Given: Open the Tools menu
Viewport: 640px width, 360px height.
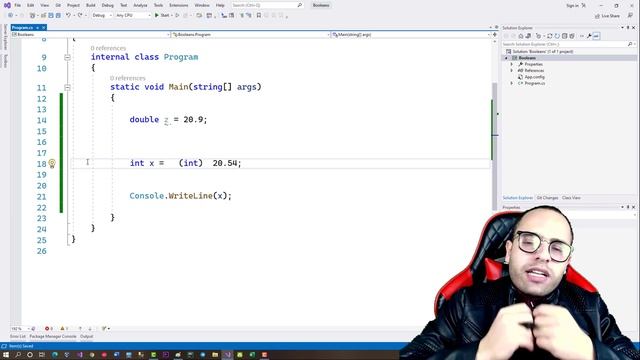Looking at the screenshot, I should (x=158, y=5).
